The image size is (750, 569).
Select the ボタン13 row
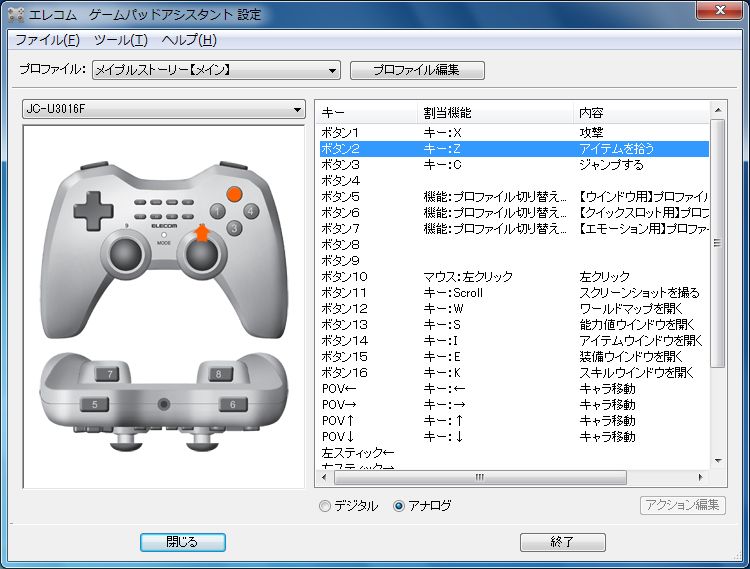514,325
